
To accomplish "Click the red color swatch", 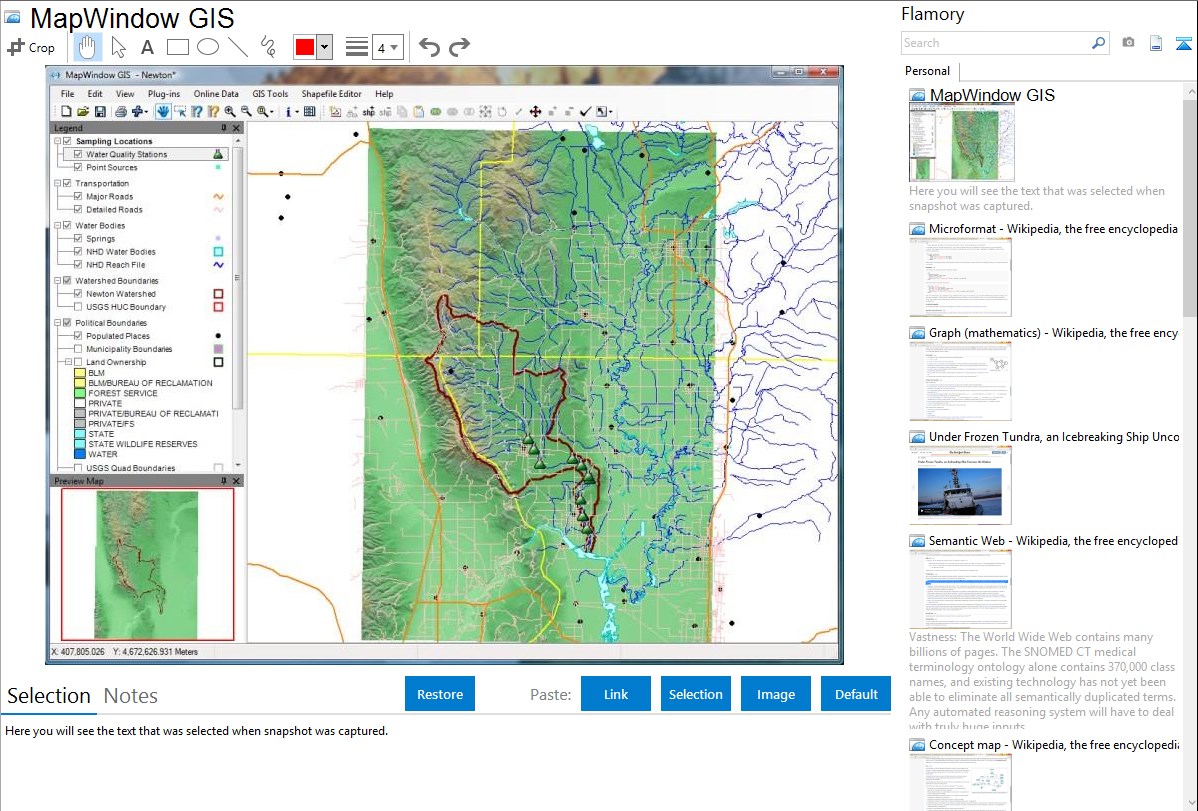I will 305,47.
